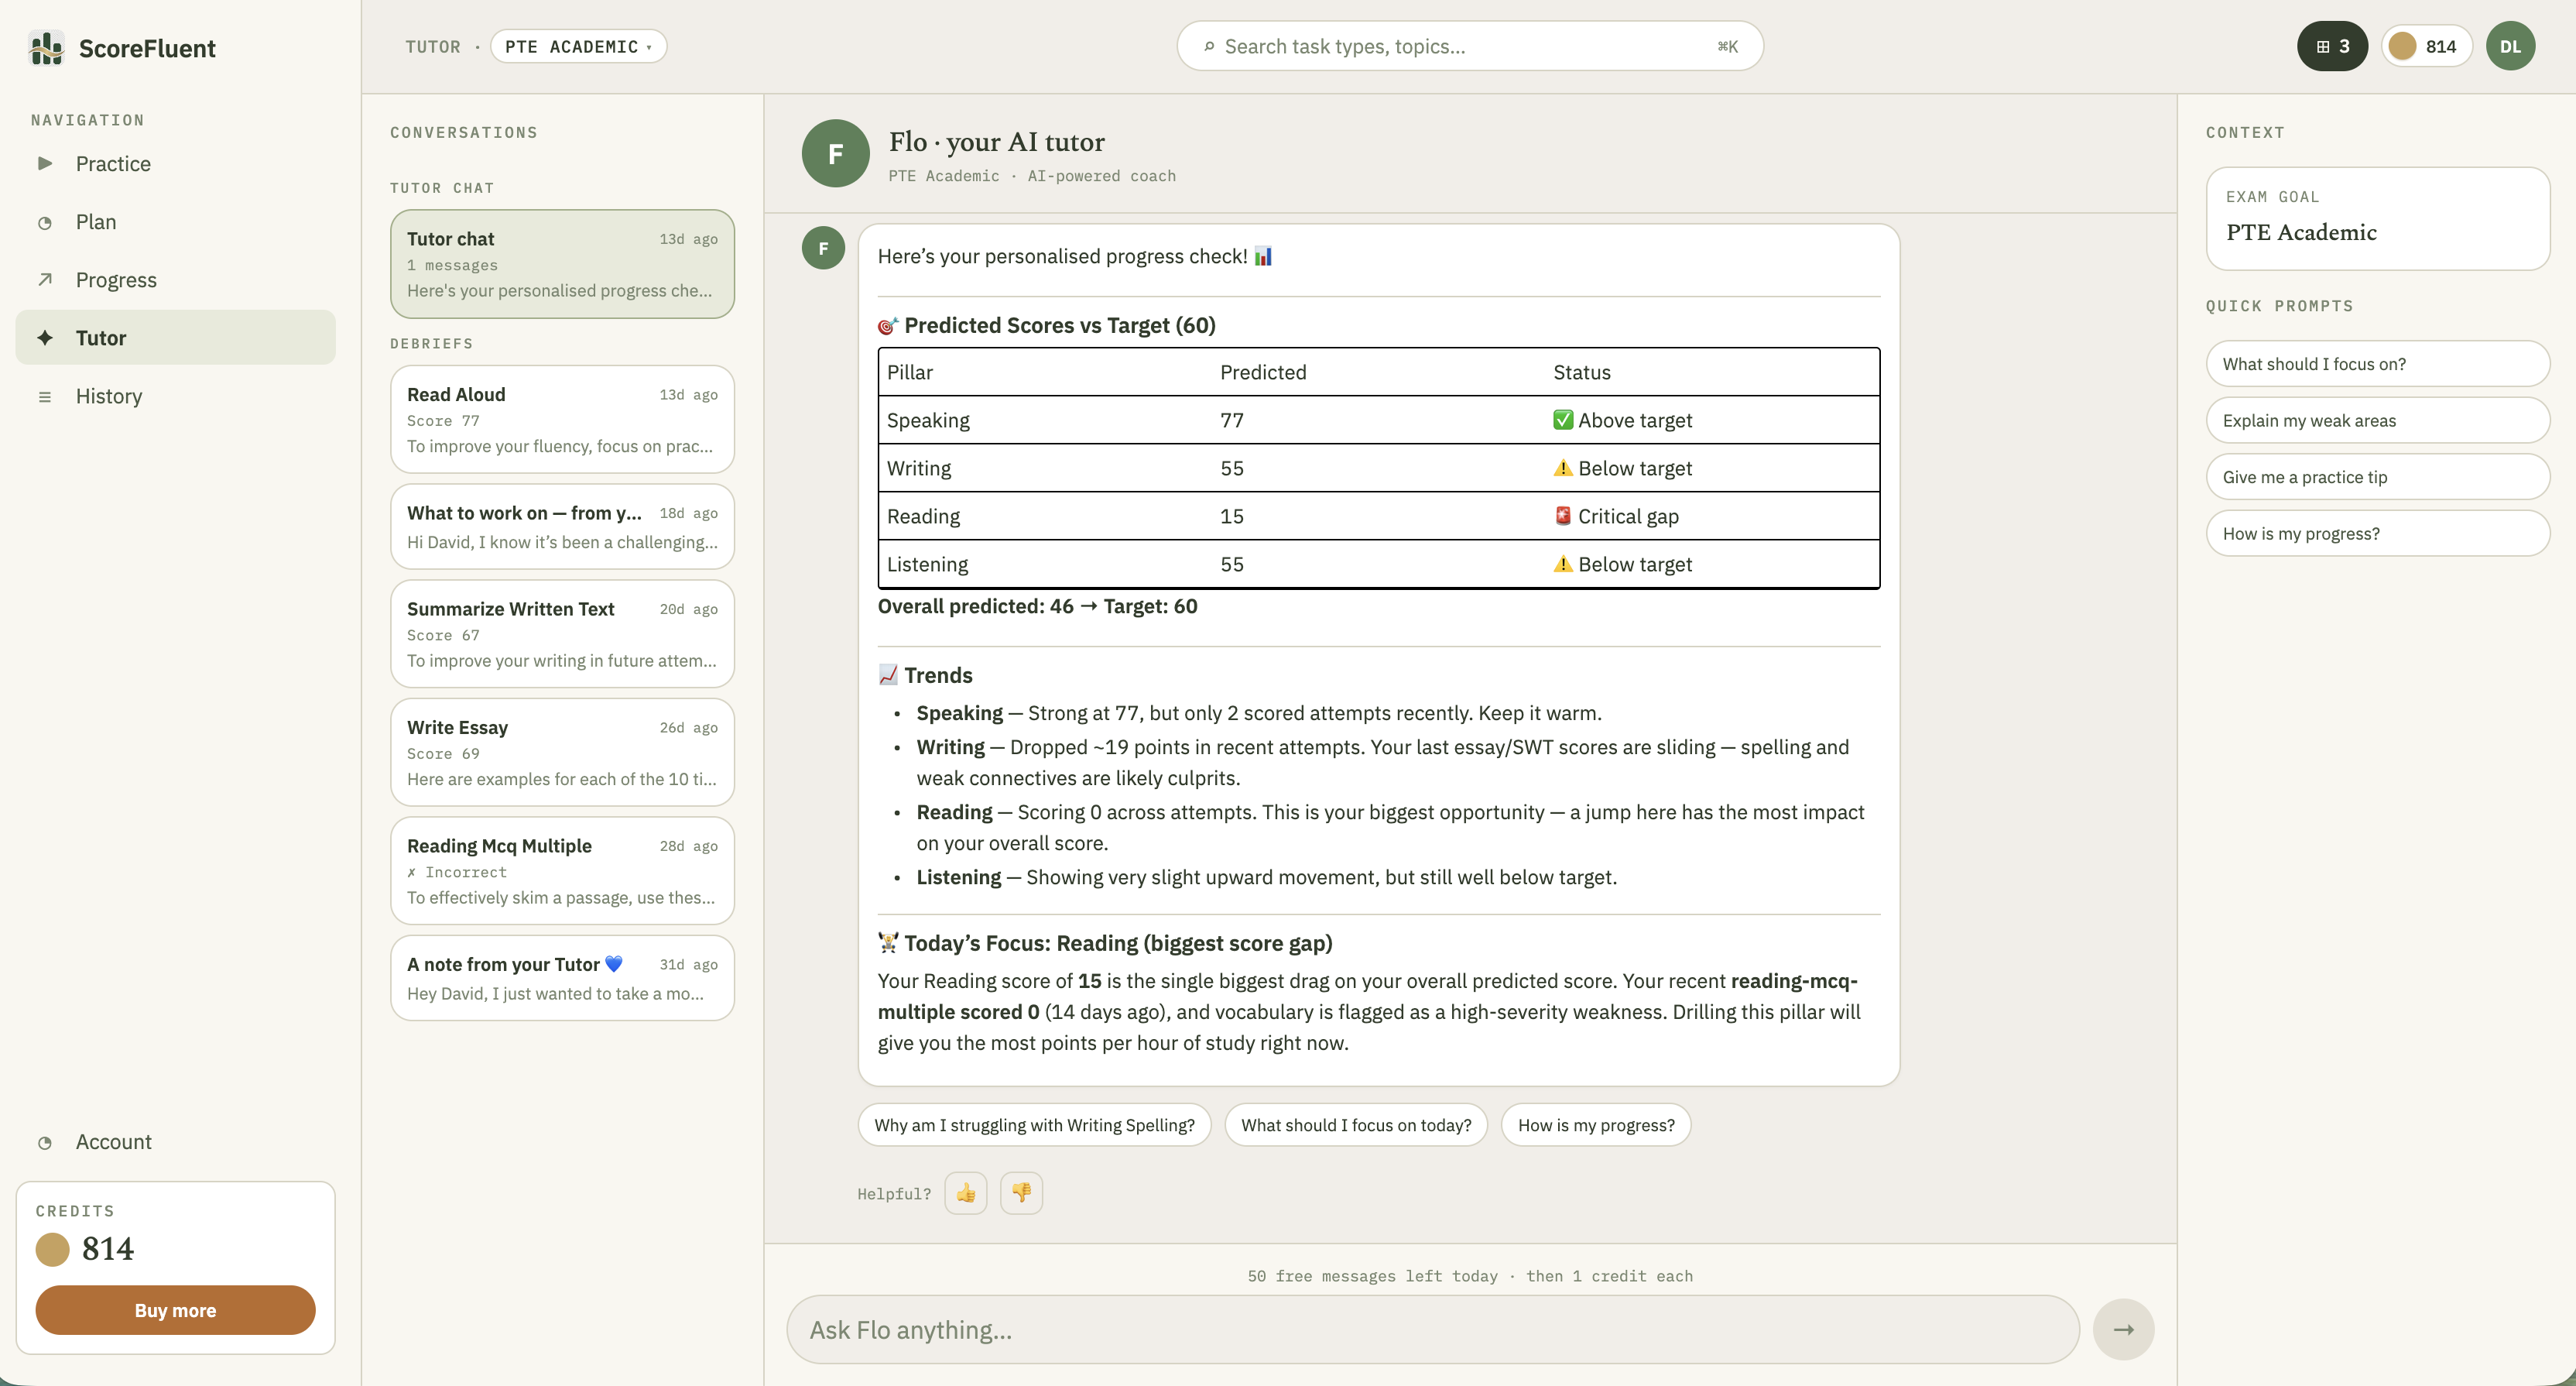Click 'What should I focus on today?' chip
Image resolution: width=2576 pixels, height=1386 pixels.
pos(1356,1125)
